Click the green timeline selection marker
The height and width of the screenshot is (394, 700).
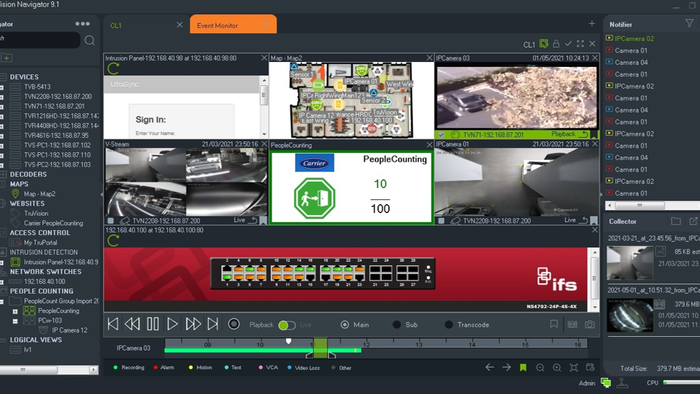coord(320,348)
